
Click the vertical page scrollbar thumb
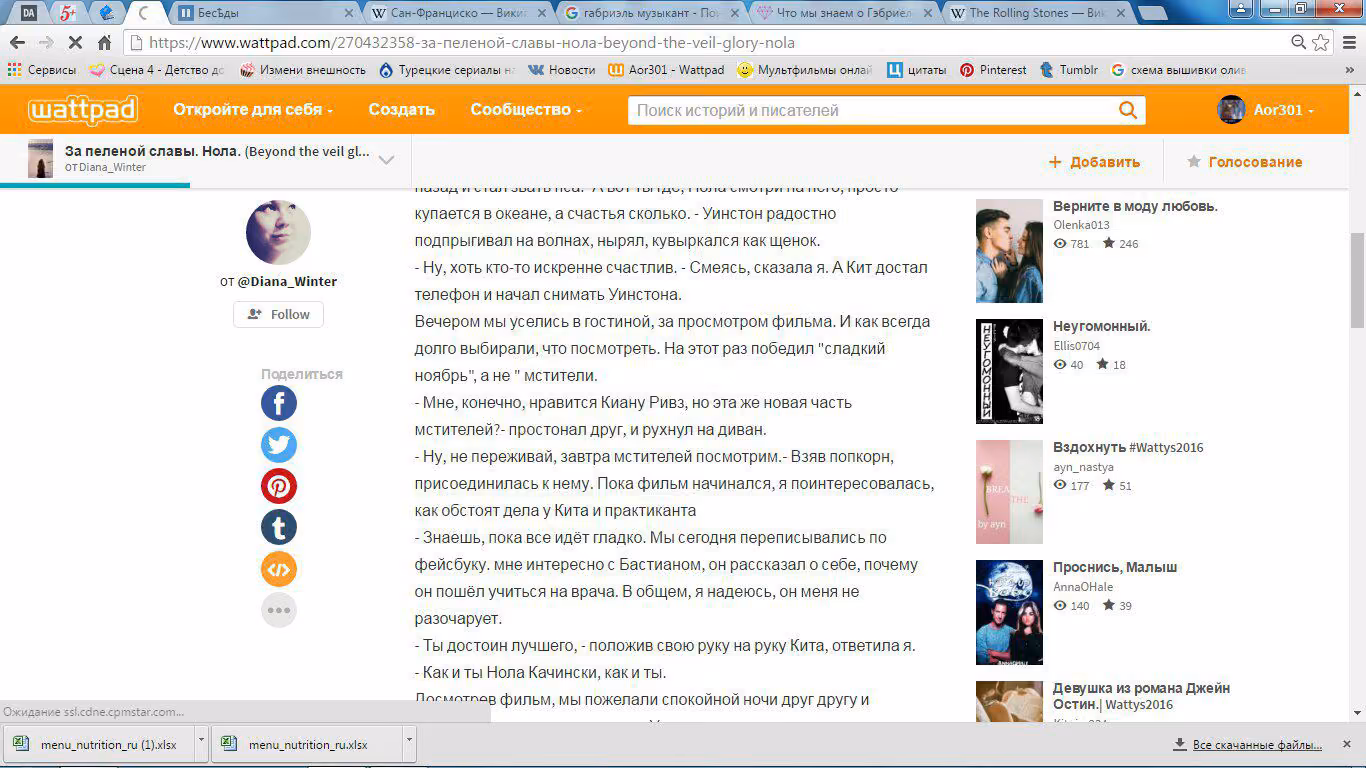pyautogui.click(x=1357, y=279)
